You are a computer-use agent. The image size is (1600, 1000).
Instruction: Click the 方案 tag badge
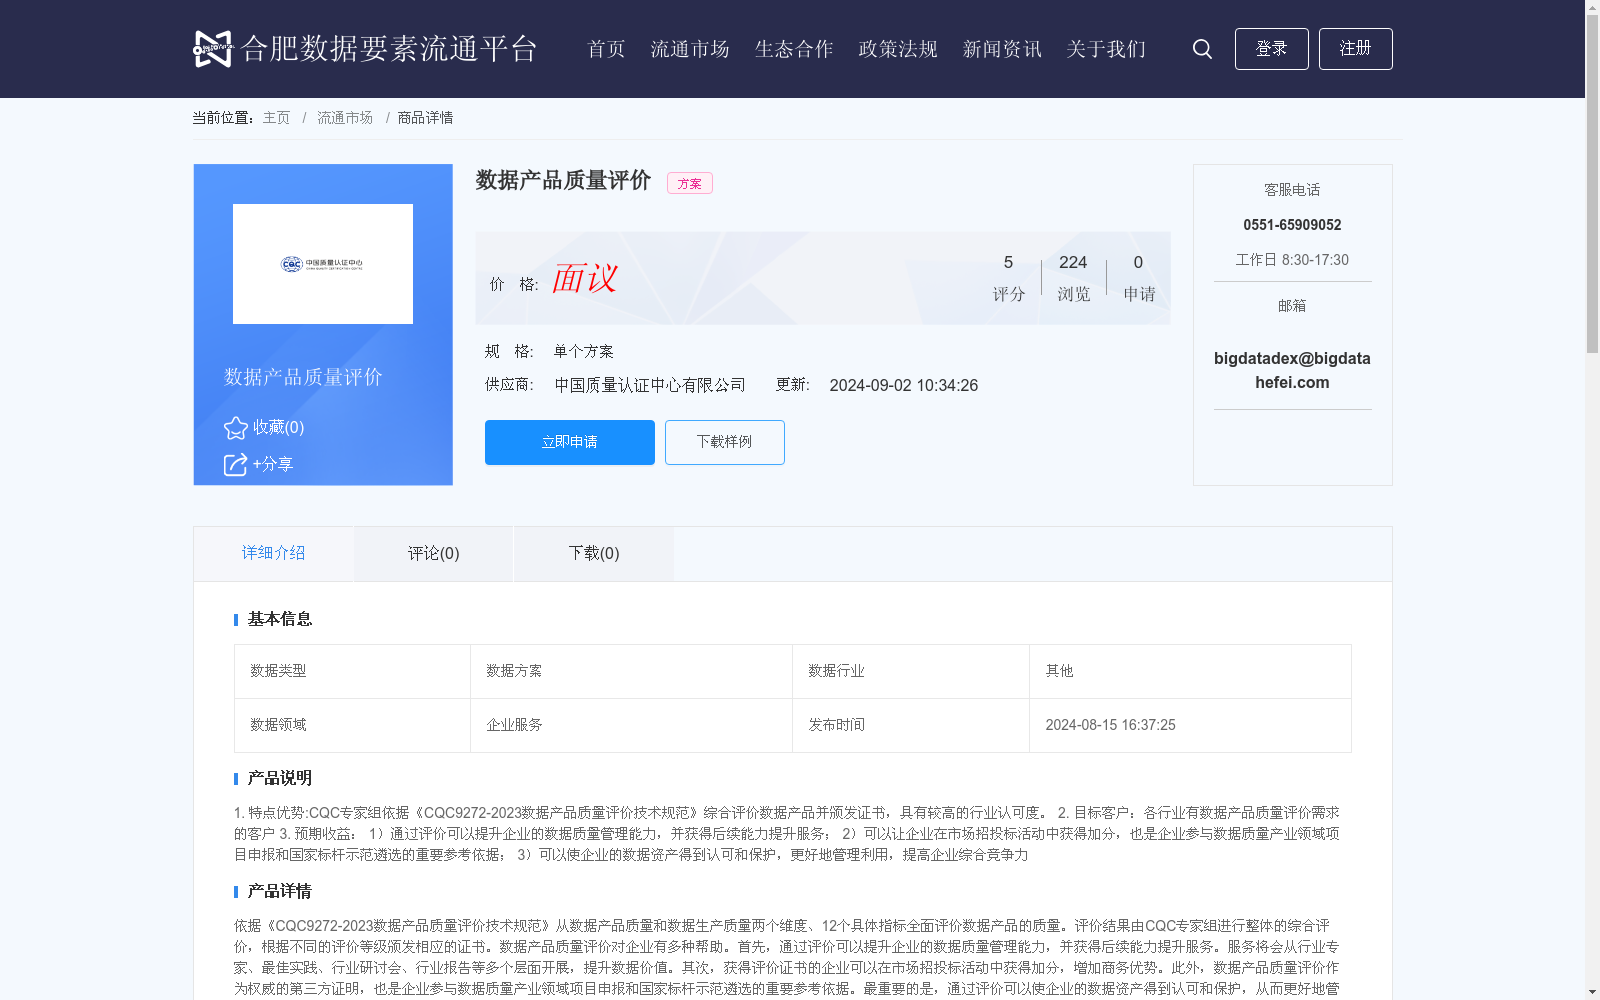click(x=690, y=183)
